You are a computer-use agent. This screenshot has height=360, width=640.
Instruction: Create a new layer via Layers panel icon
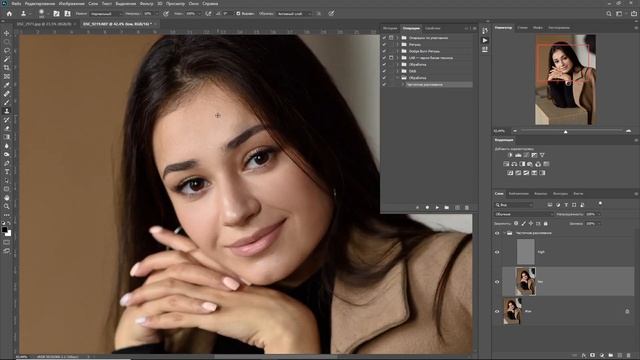620,356
